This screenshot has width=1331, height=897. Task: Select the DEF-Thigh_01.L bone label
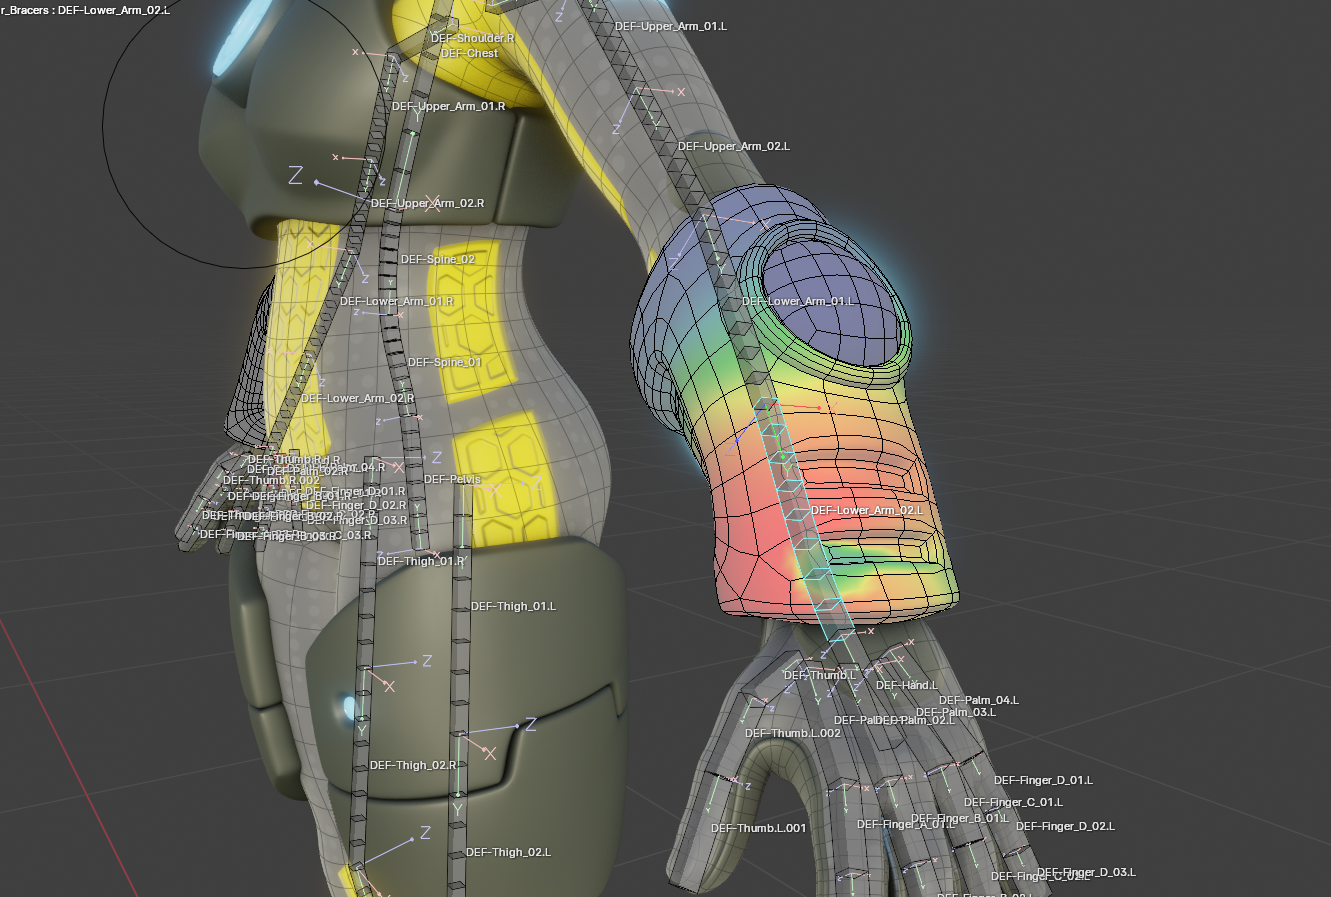[513, 606]
